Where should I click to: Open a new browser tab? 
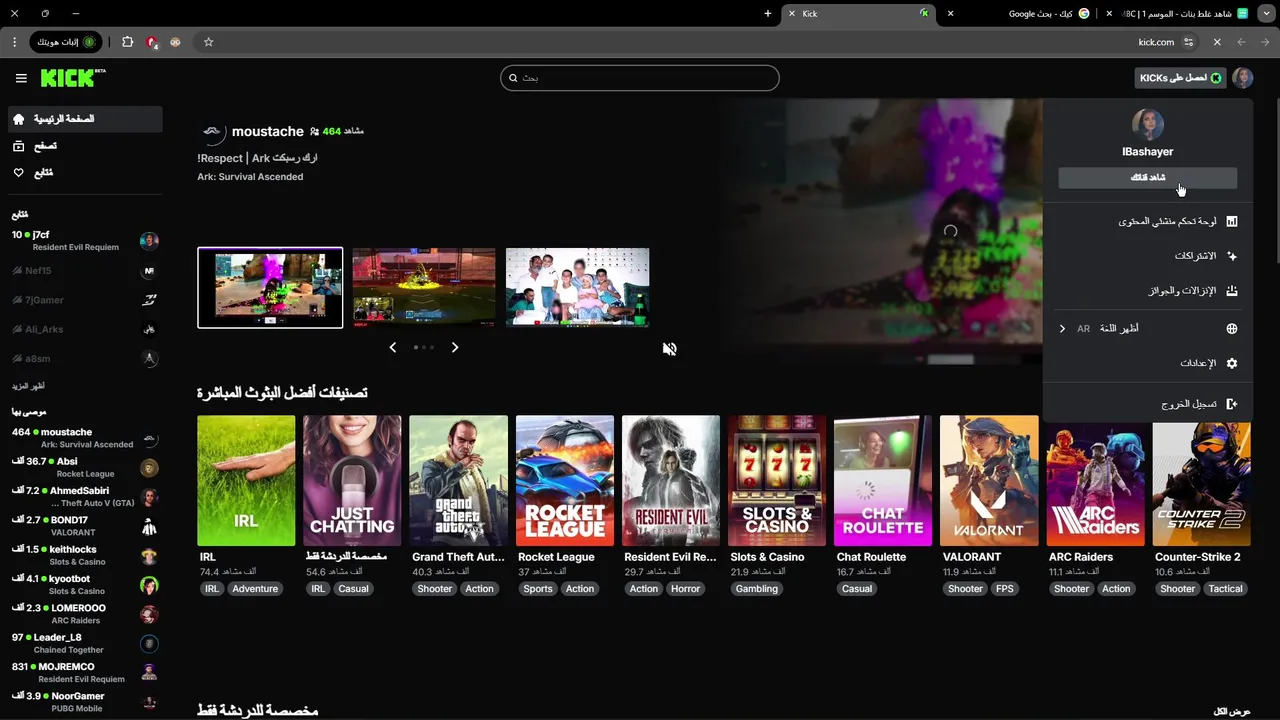tap(768, 13)
